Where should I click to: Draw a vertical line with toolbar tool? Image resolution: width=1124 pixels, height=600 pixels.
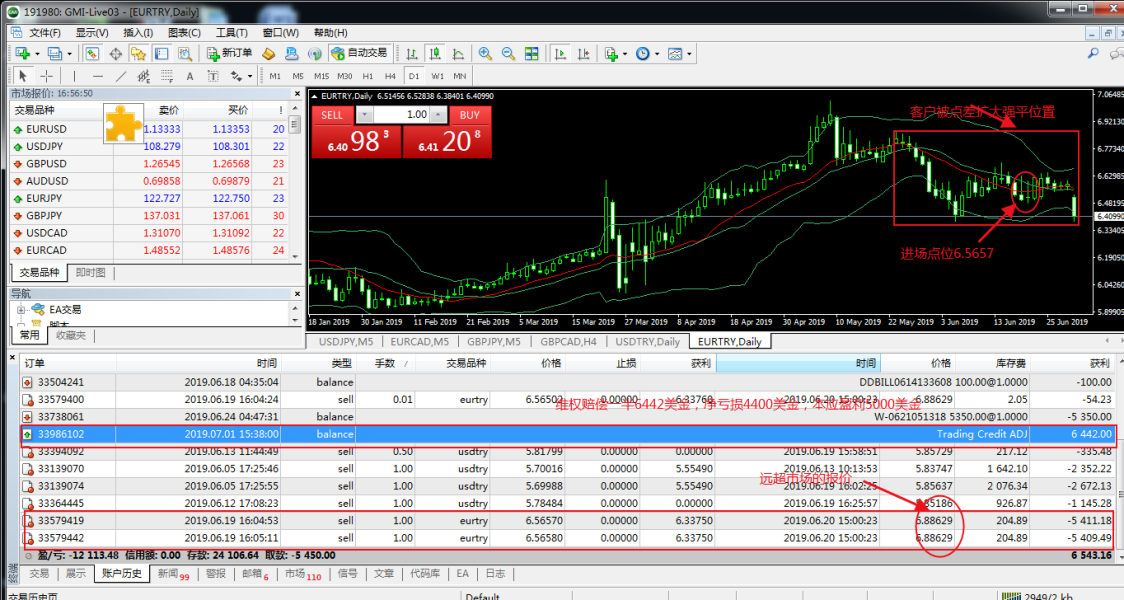click(x=73, y=76)
